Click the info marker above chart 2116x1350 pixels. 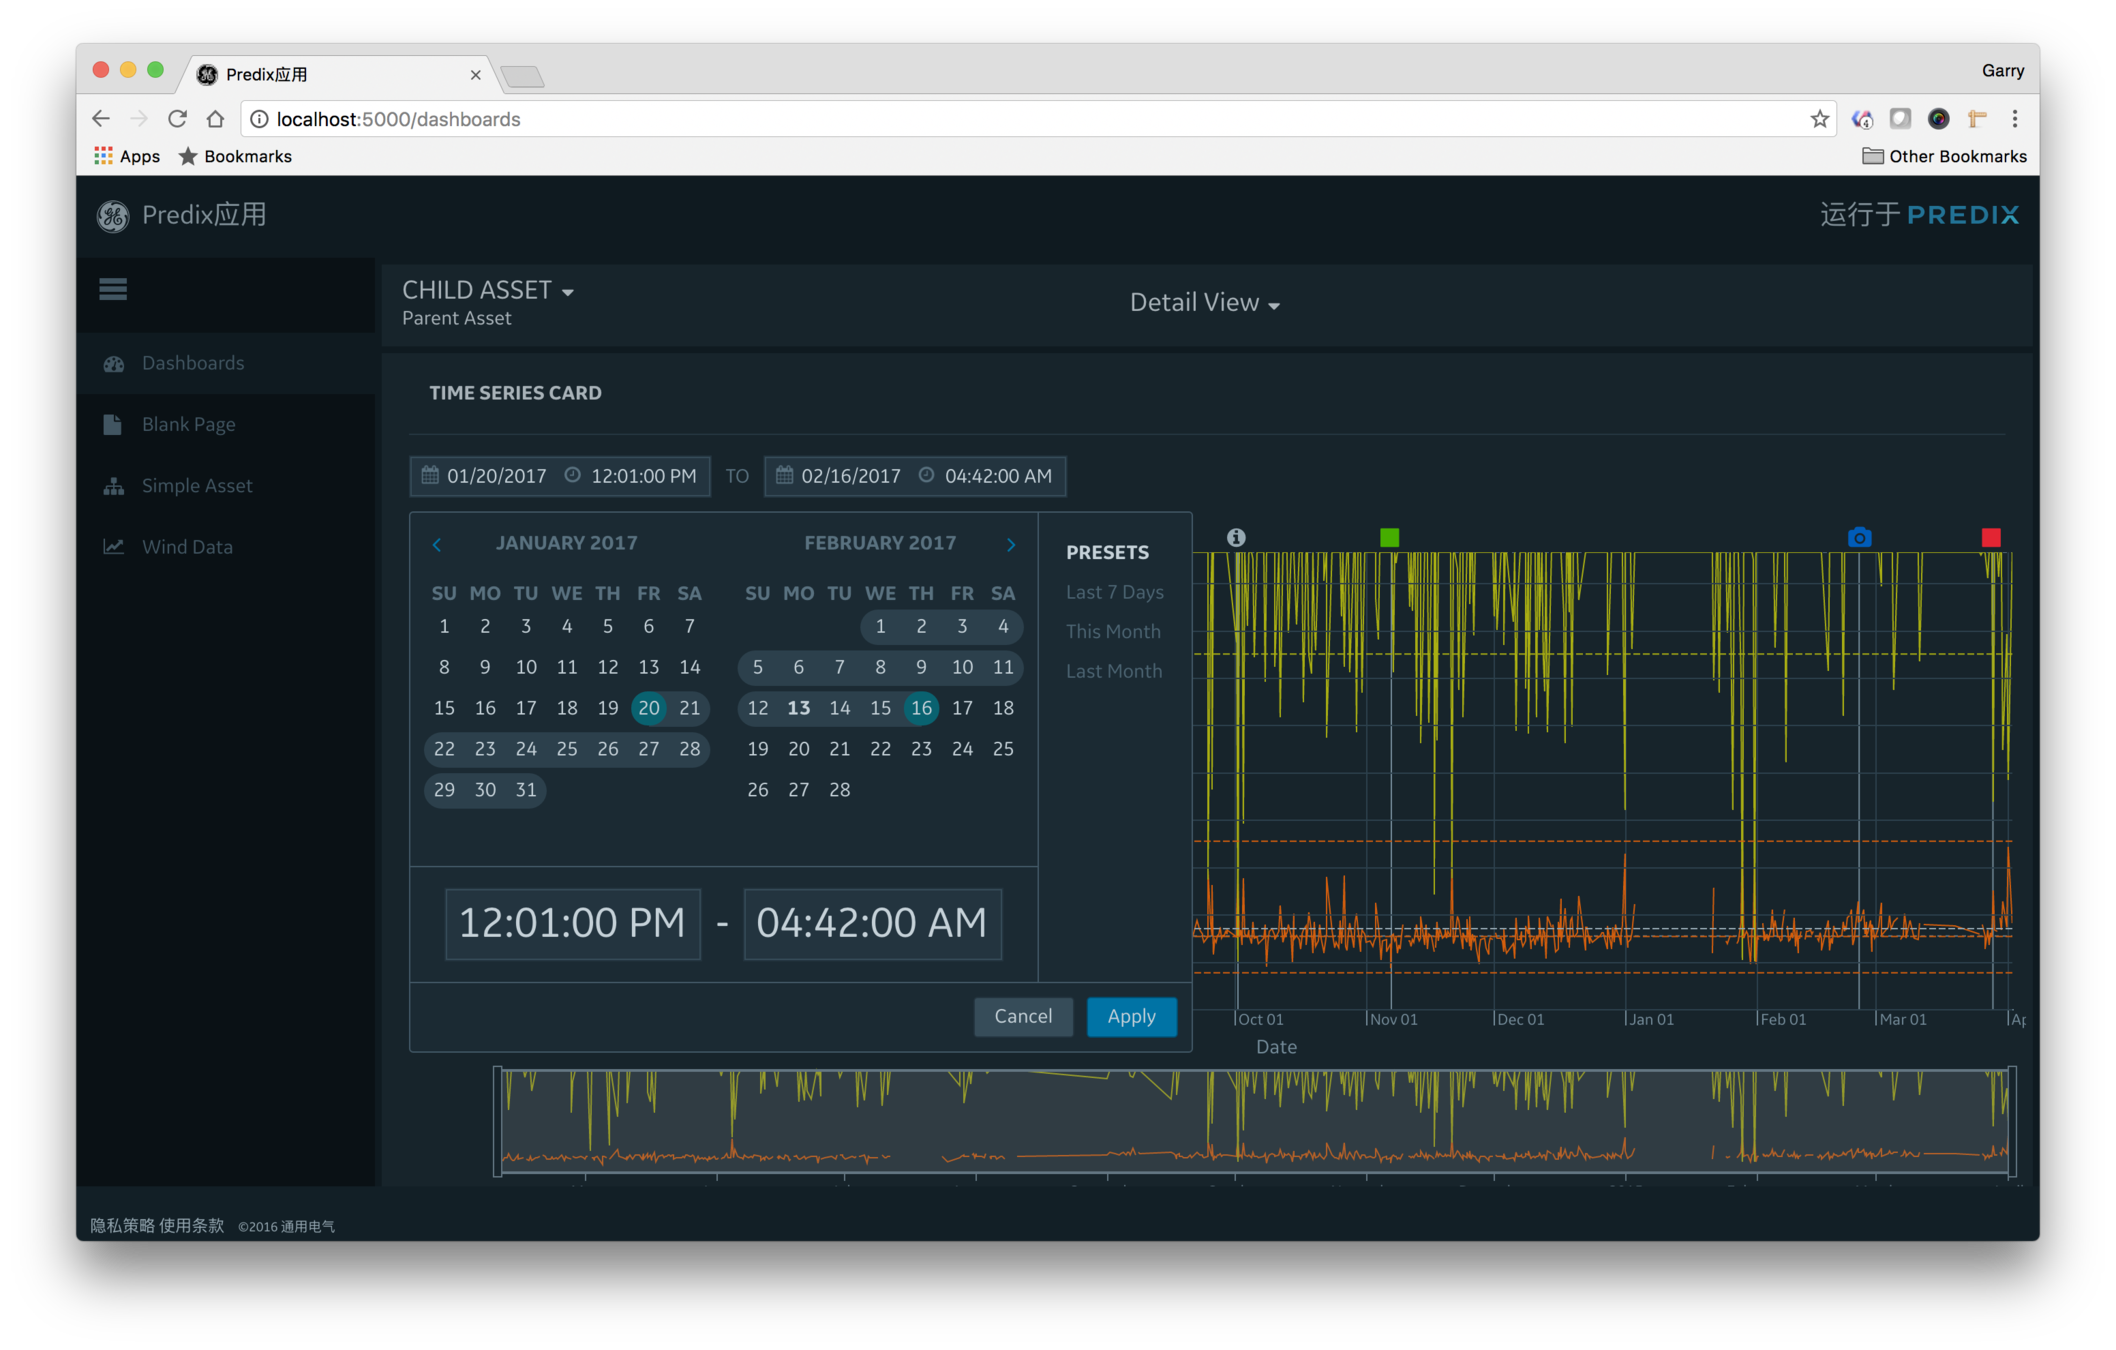click(x=1236, y=537)
